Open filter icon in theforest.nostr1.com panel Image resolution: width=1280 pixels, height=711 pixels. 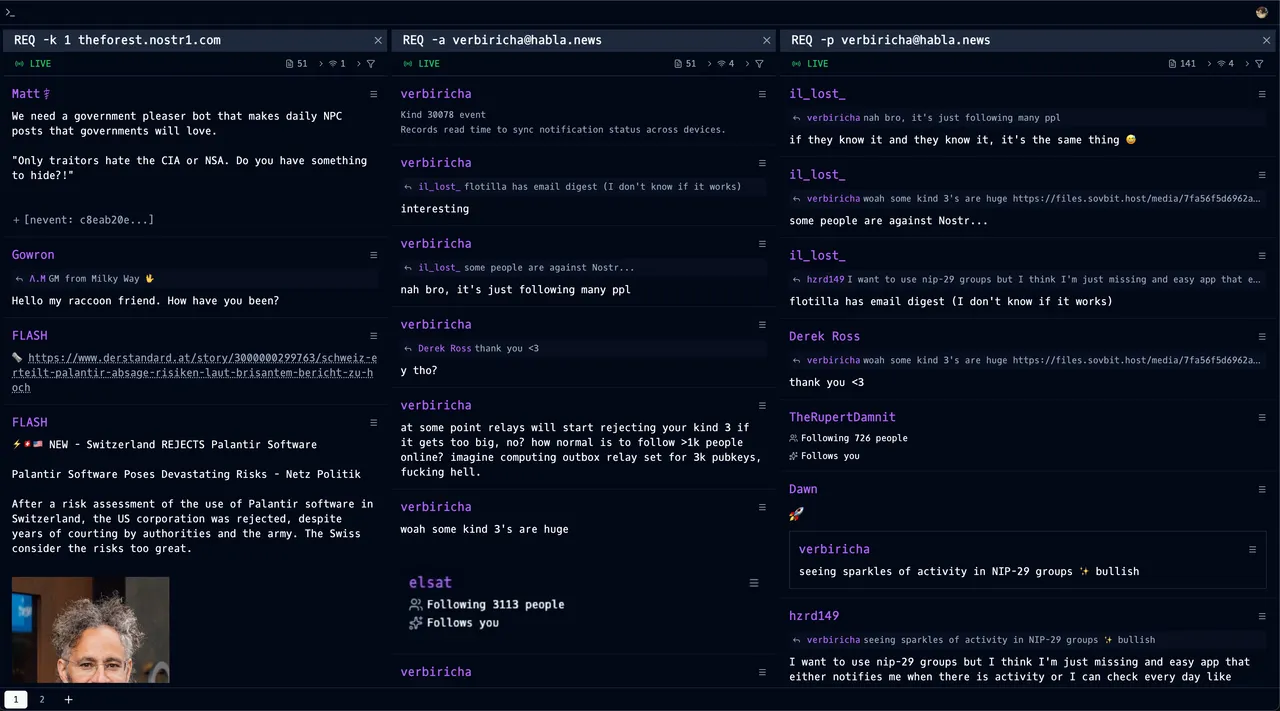371,64
